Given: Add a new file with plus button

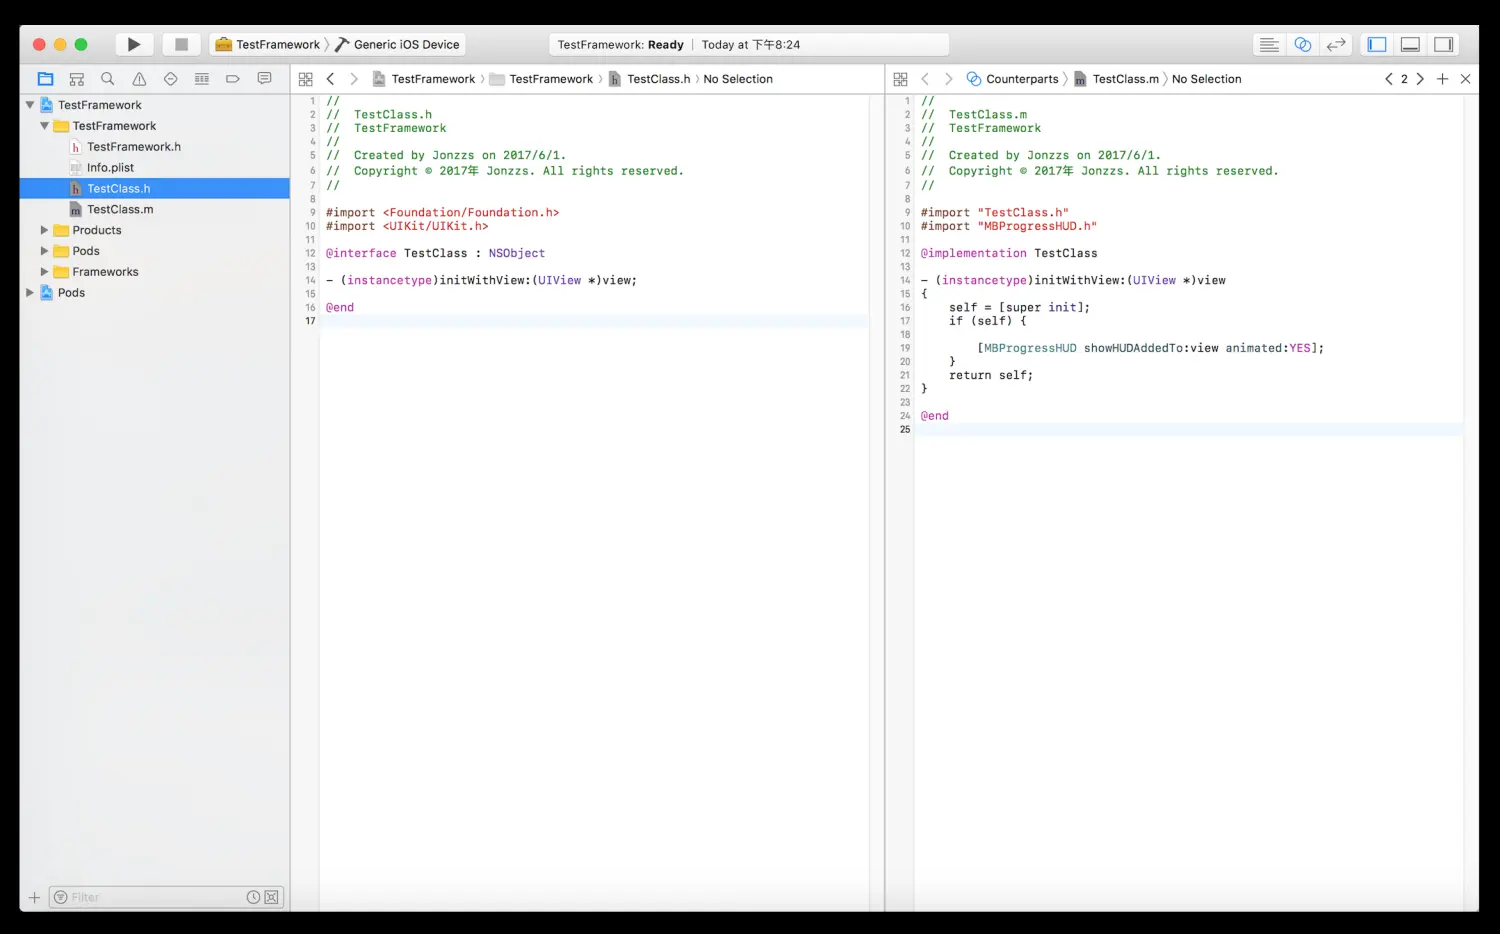Looking at the screenshot, I should (x=34, y=897).
